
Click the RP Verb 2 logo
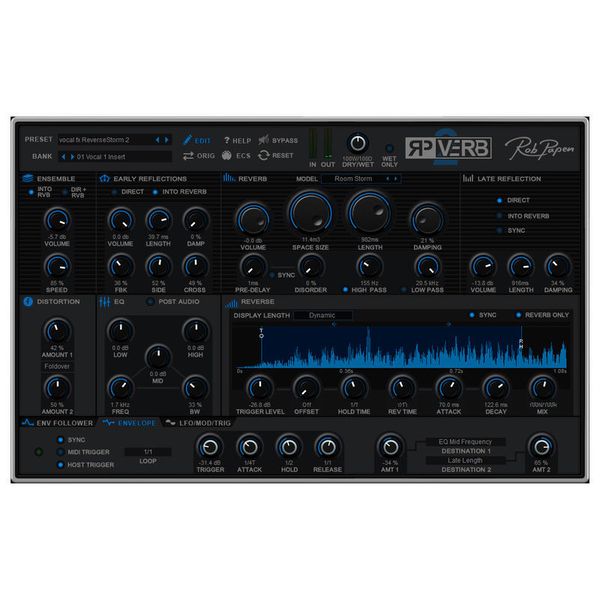click(x=448, y=148)
